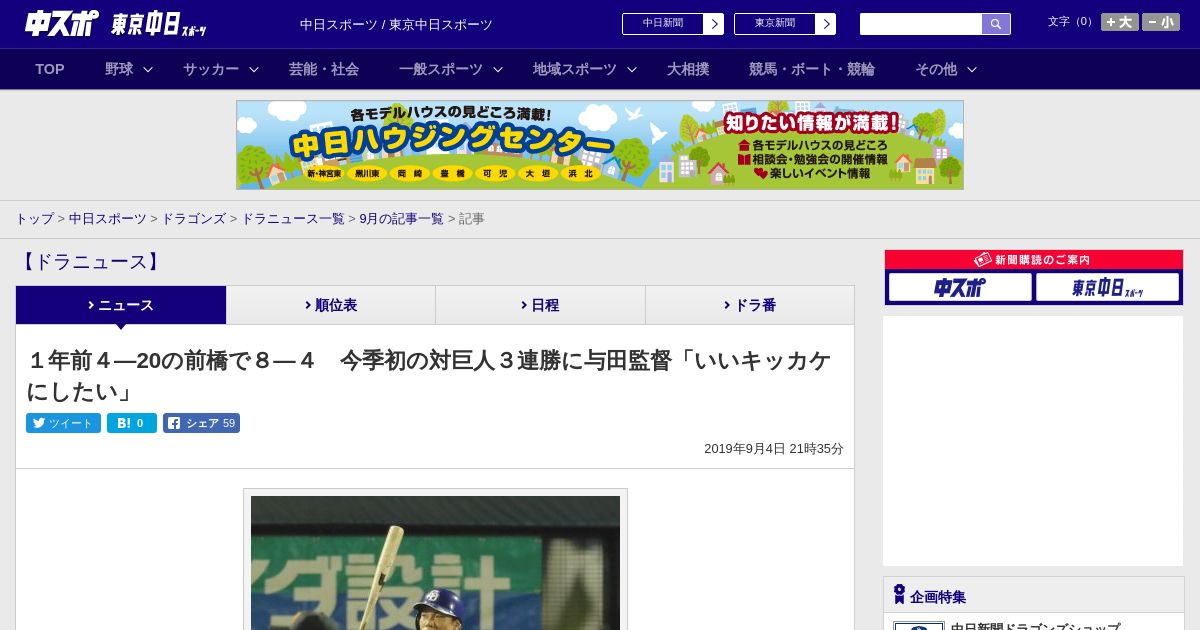Screen dimensions: 1200x630
Task: Decrease font size with －小 button
Action: coord(1160,22)
